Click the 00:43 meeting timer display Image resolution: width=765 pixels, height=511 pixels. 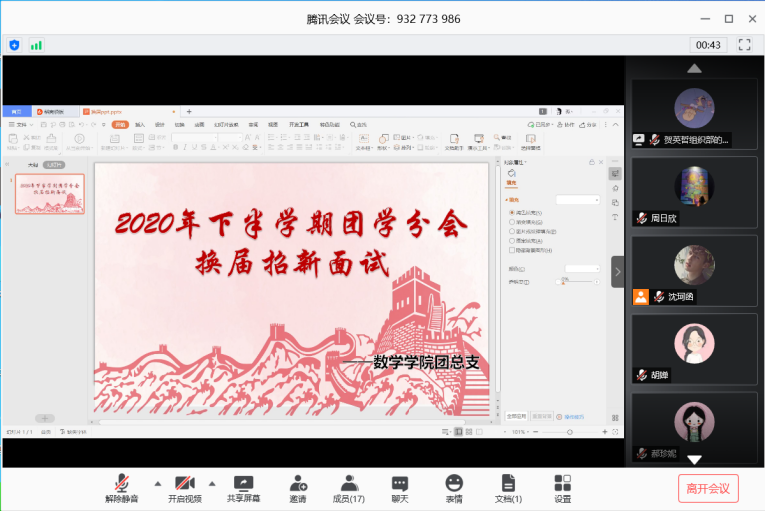coord(708,45)
